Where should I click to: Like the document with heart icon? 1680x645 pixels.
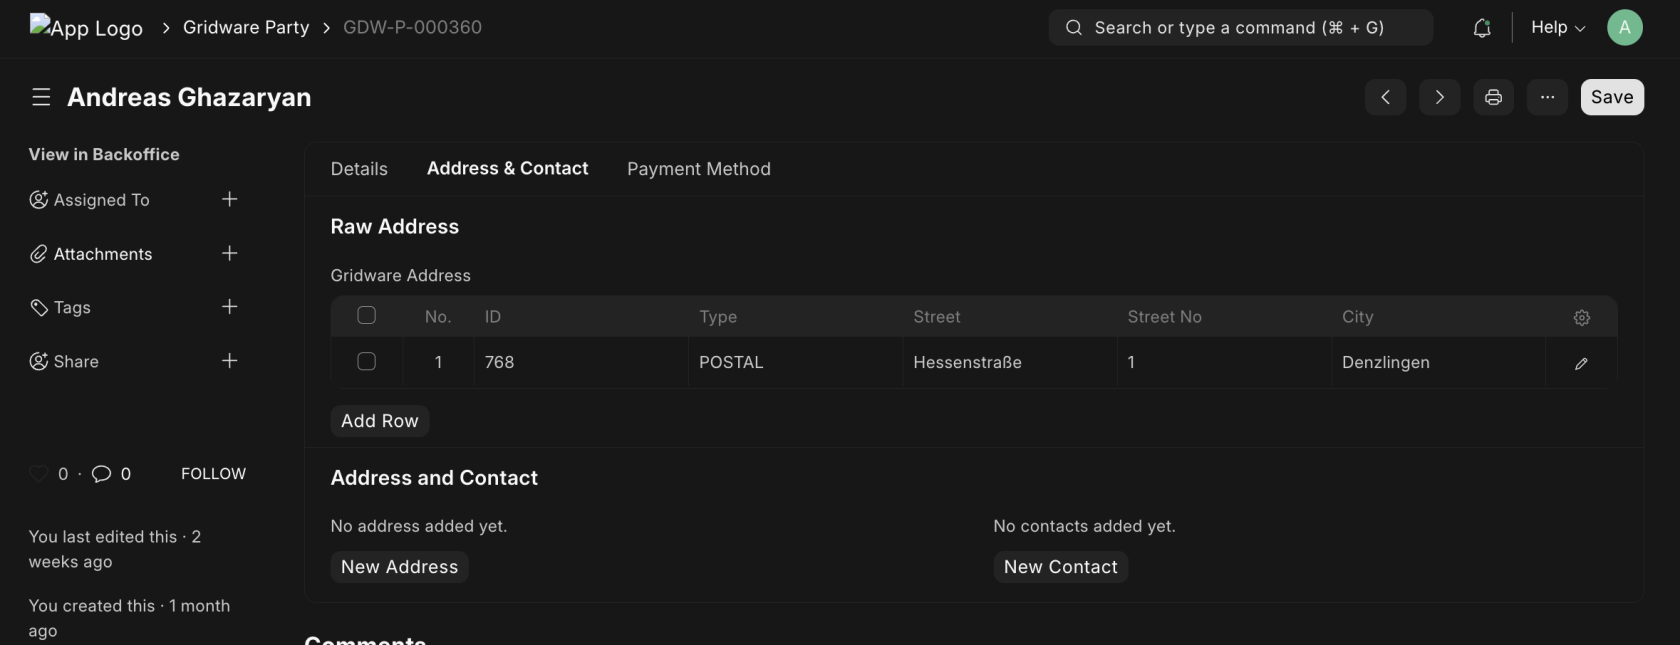[x=38, y=474]
